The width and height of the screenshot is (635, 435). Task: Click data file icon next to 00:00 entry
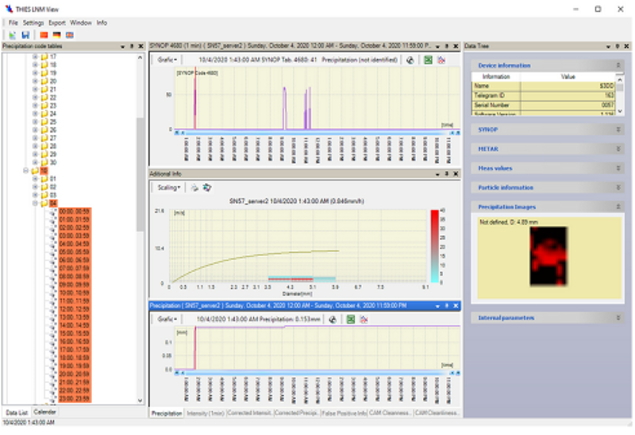53,211
